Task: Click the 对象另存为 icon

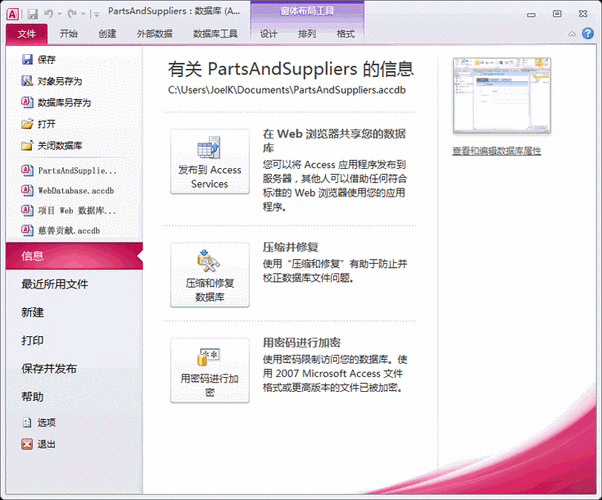Action: pos(27,81)
